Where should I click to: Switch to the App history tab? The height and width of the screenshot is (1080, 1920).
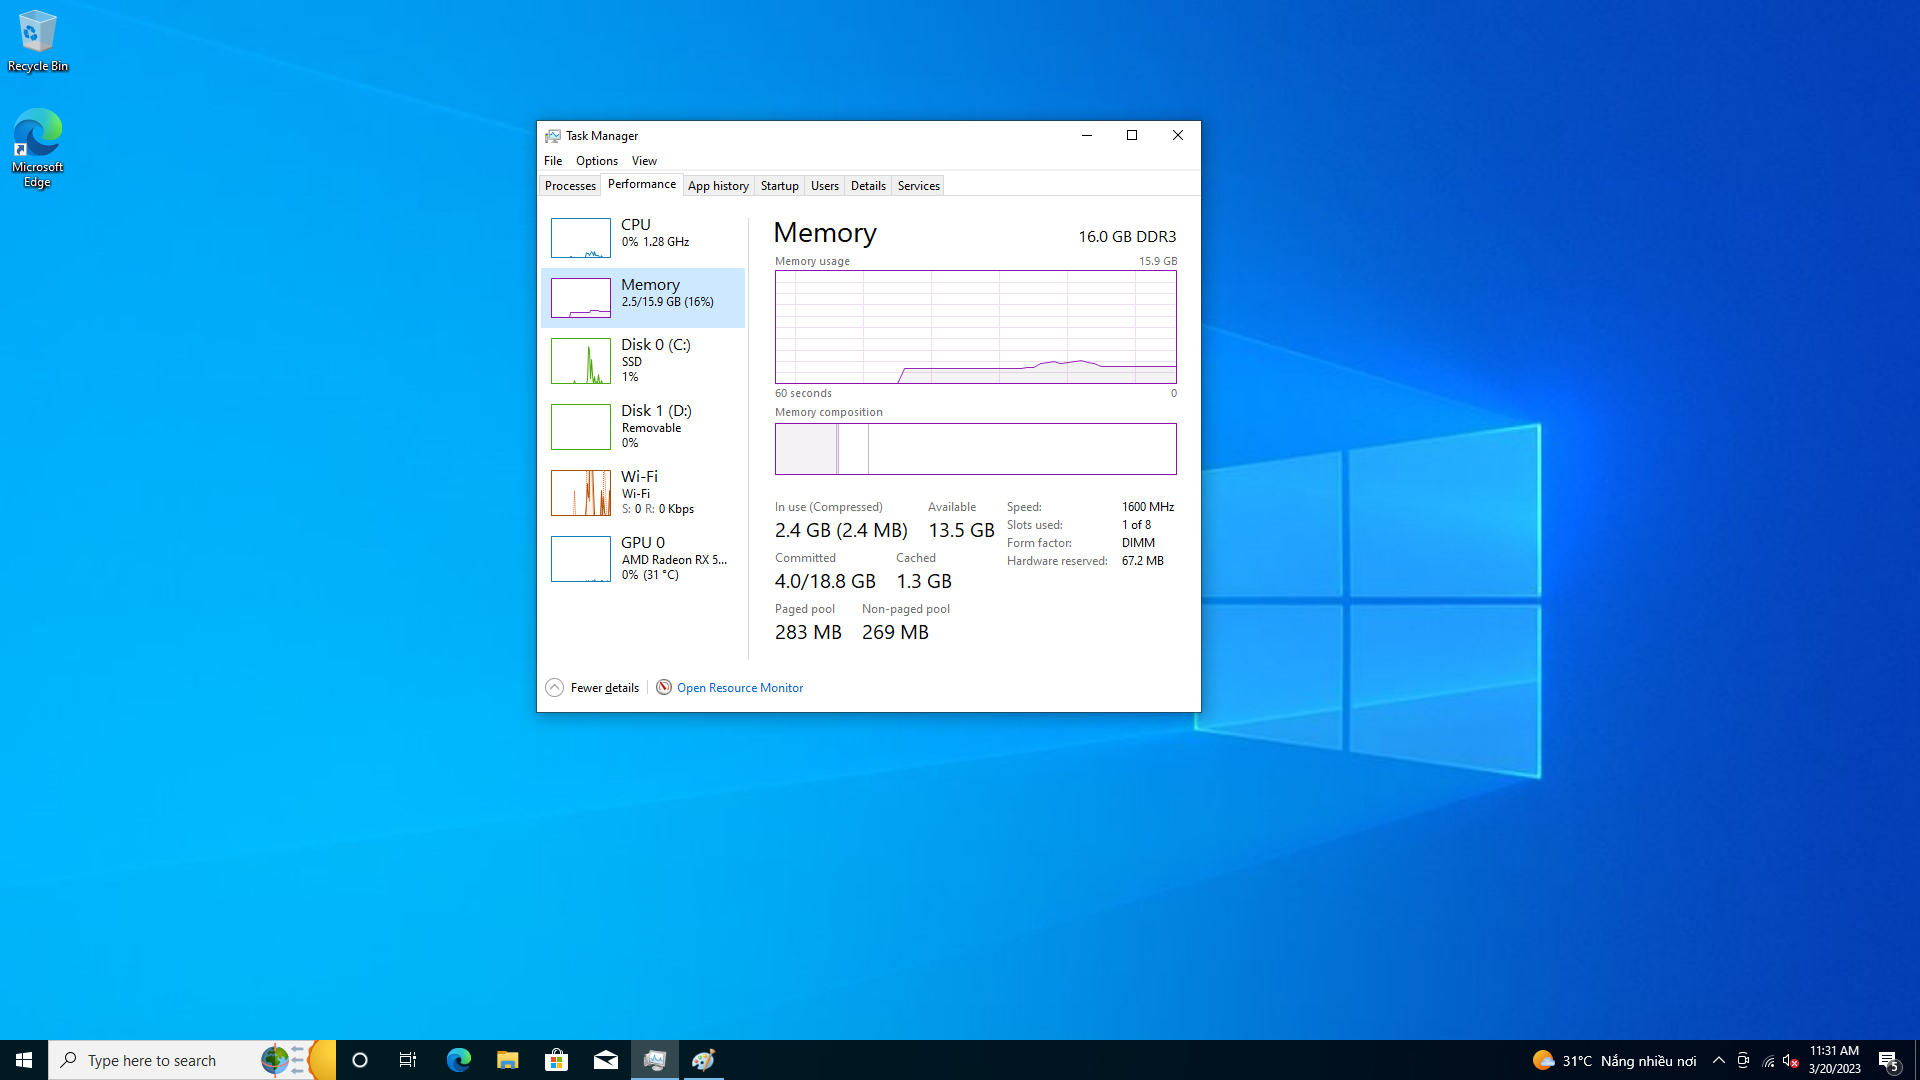tap(717, 185)
